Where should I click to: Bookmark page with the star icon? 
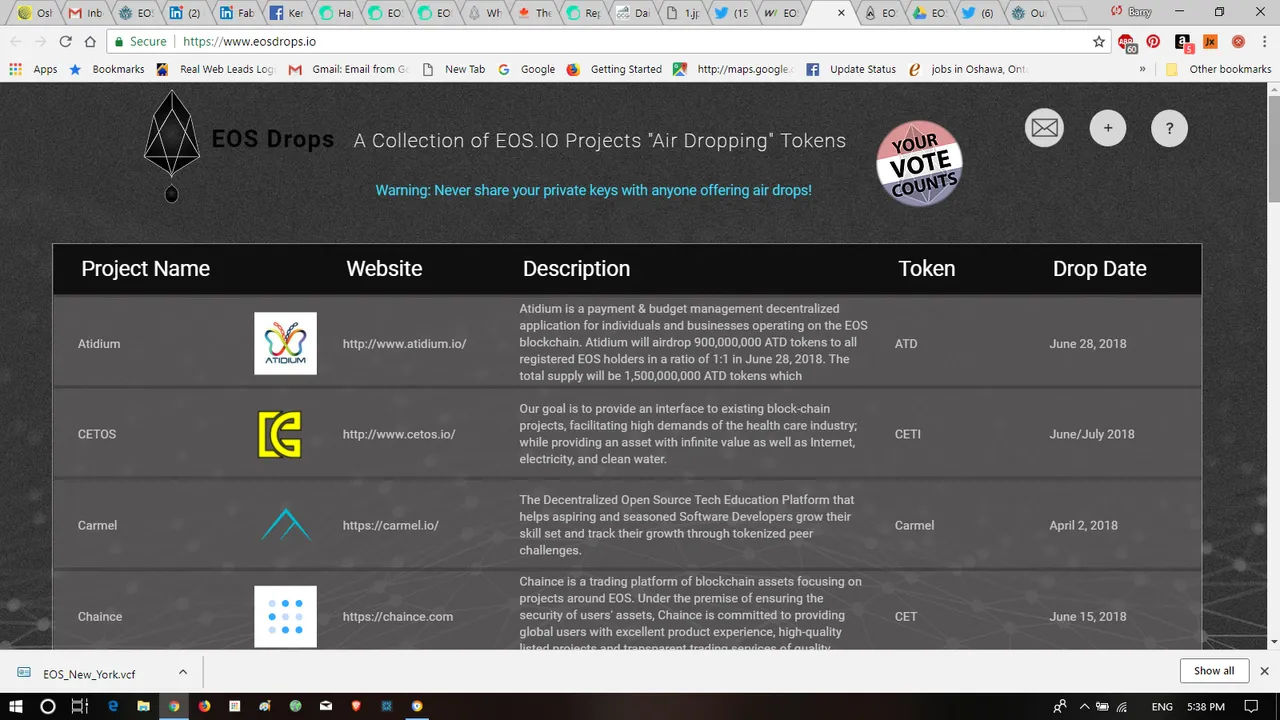click(1099, 42)
